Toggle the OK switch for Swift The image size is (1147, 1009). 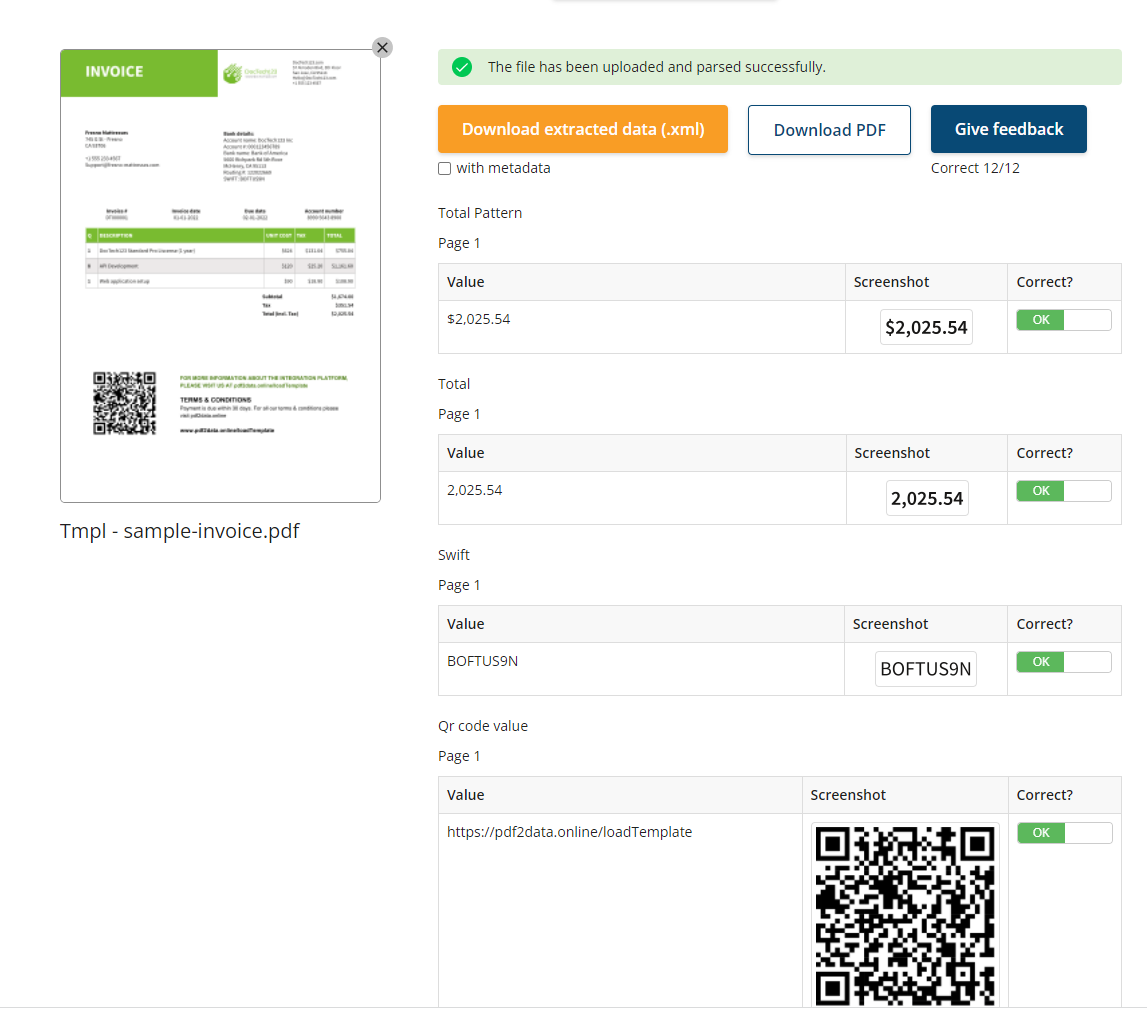[x=1064, y=662]
